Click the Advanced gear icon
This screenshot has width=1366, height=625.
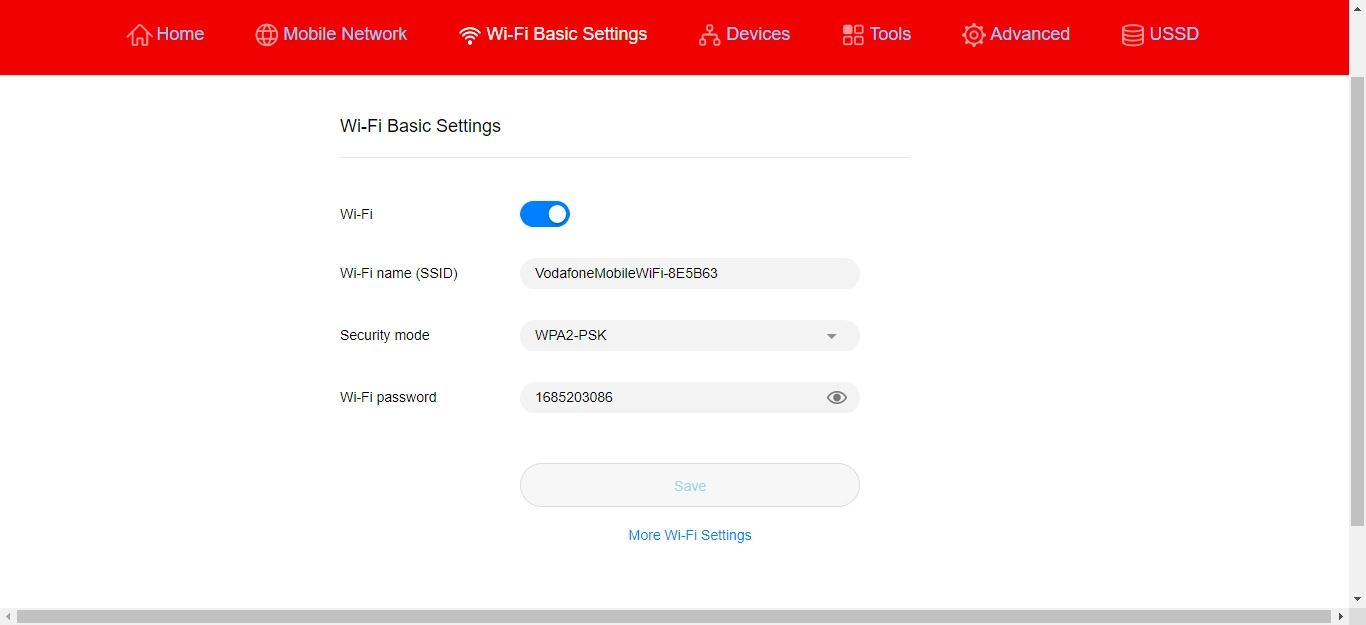tap(973, 35)
